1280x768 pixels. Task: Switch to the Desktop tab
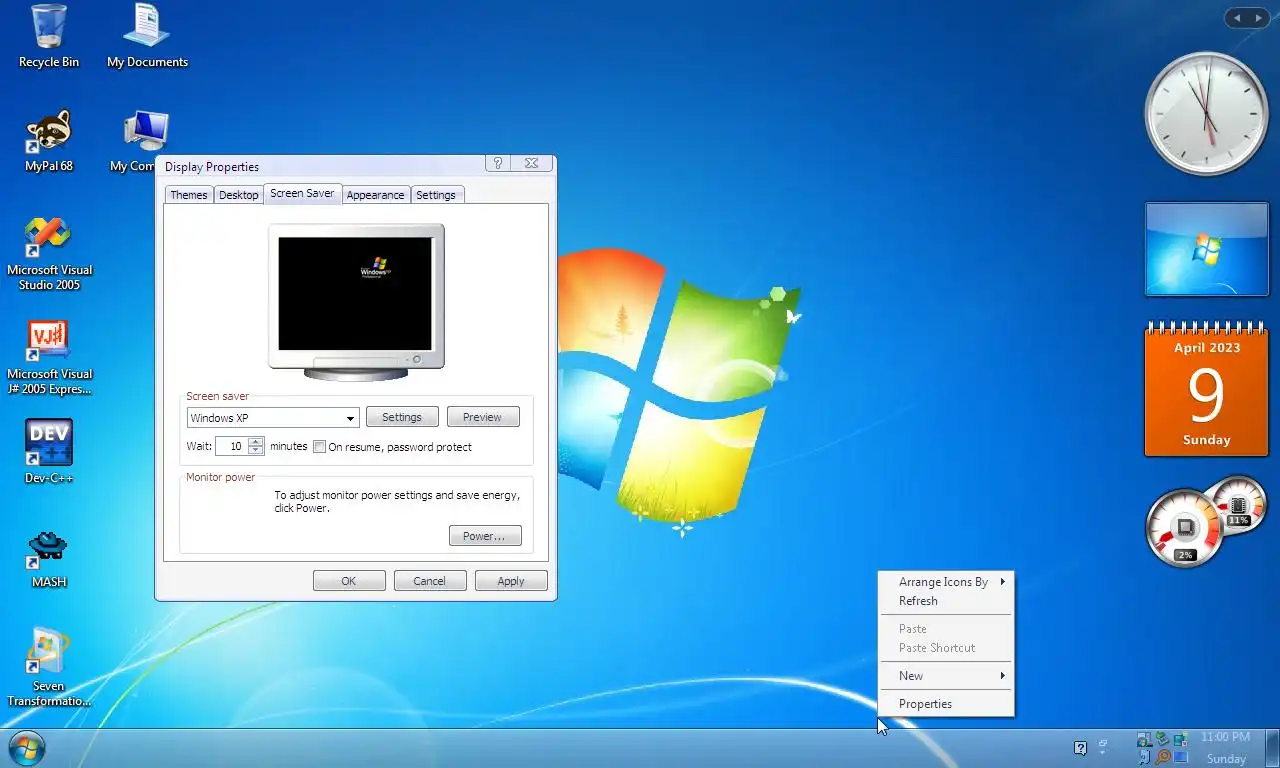(239, 195)
